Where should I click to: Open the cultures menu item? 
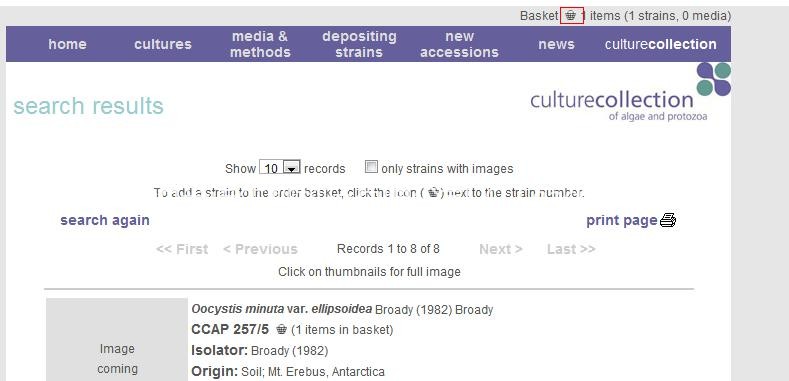[x=163, y=44]
